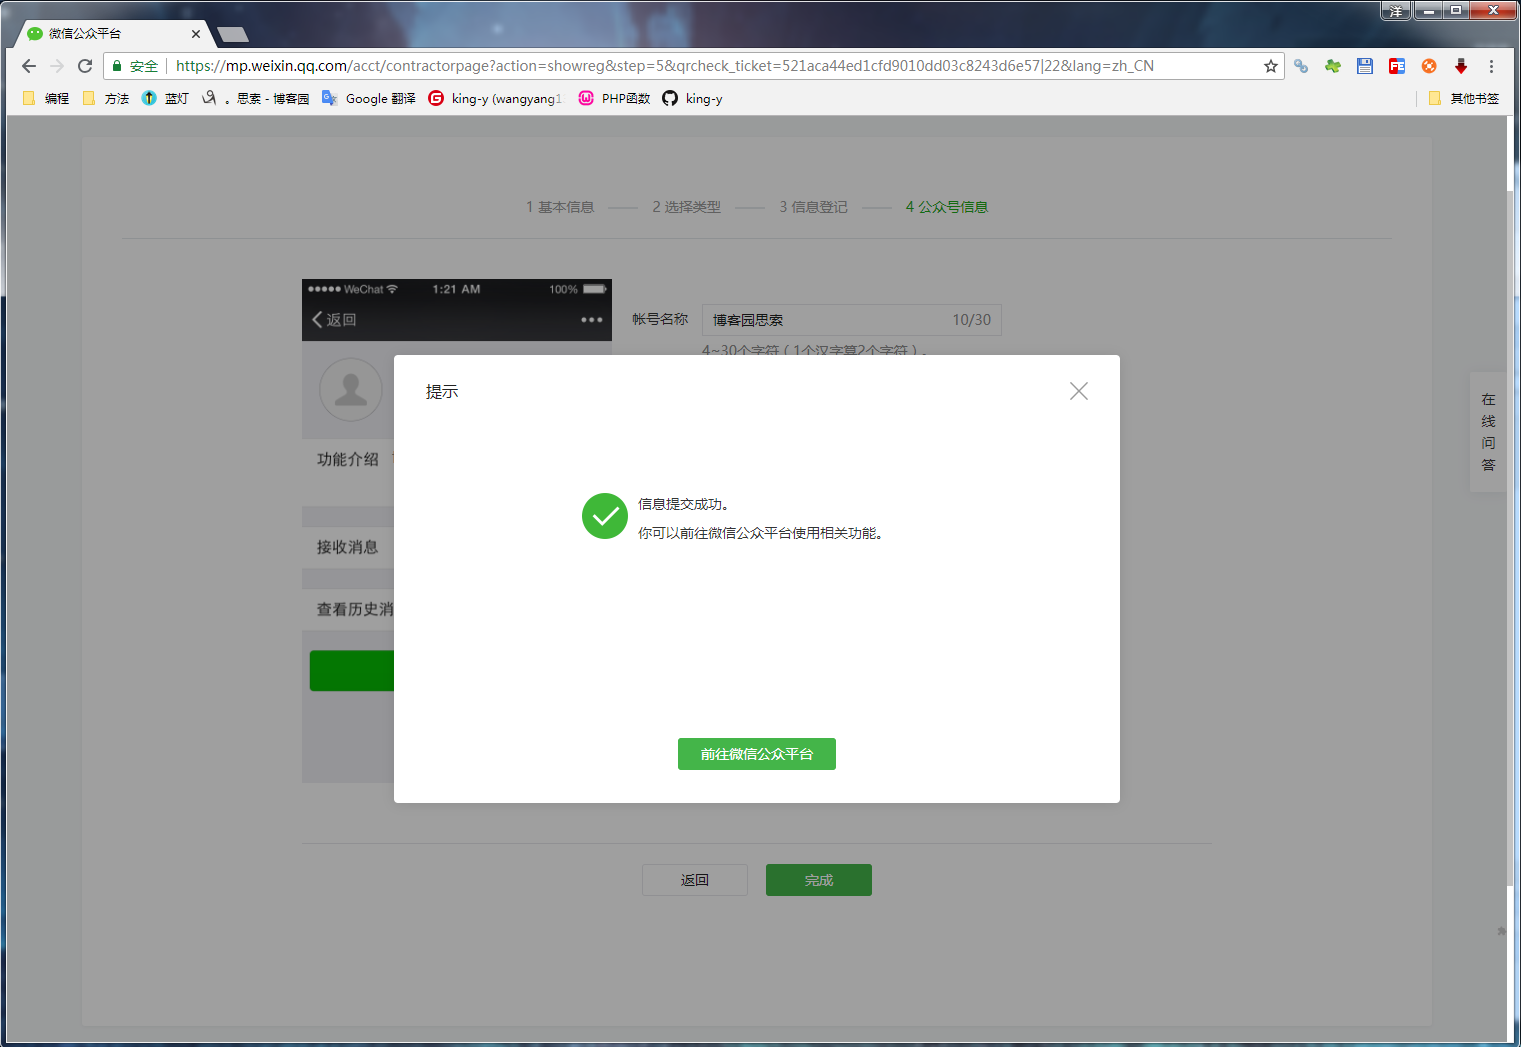Click the 信息提交成功 message text
1521x1047 pixels.
click(683, 504)
